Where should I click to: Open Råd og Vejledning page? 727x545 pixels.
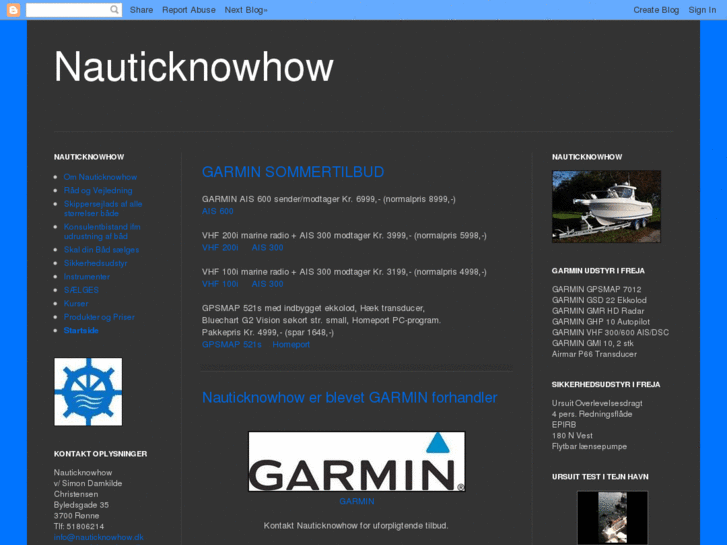click(x=98, y=190)
